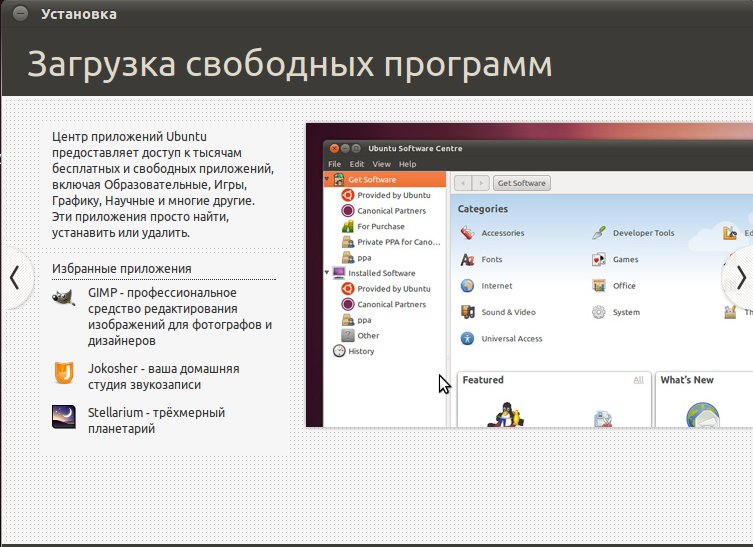Viewport: 753px width, 547px height.
Task: Open the File menu in Software Centre
Action: coord(334,164)
